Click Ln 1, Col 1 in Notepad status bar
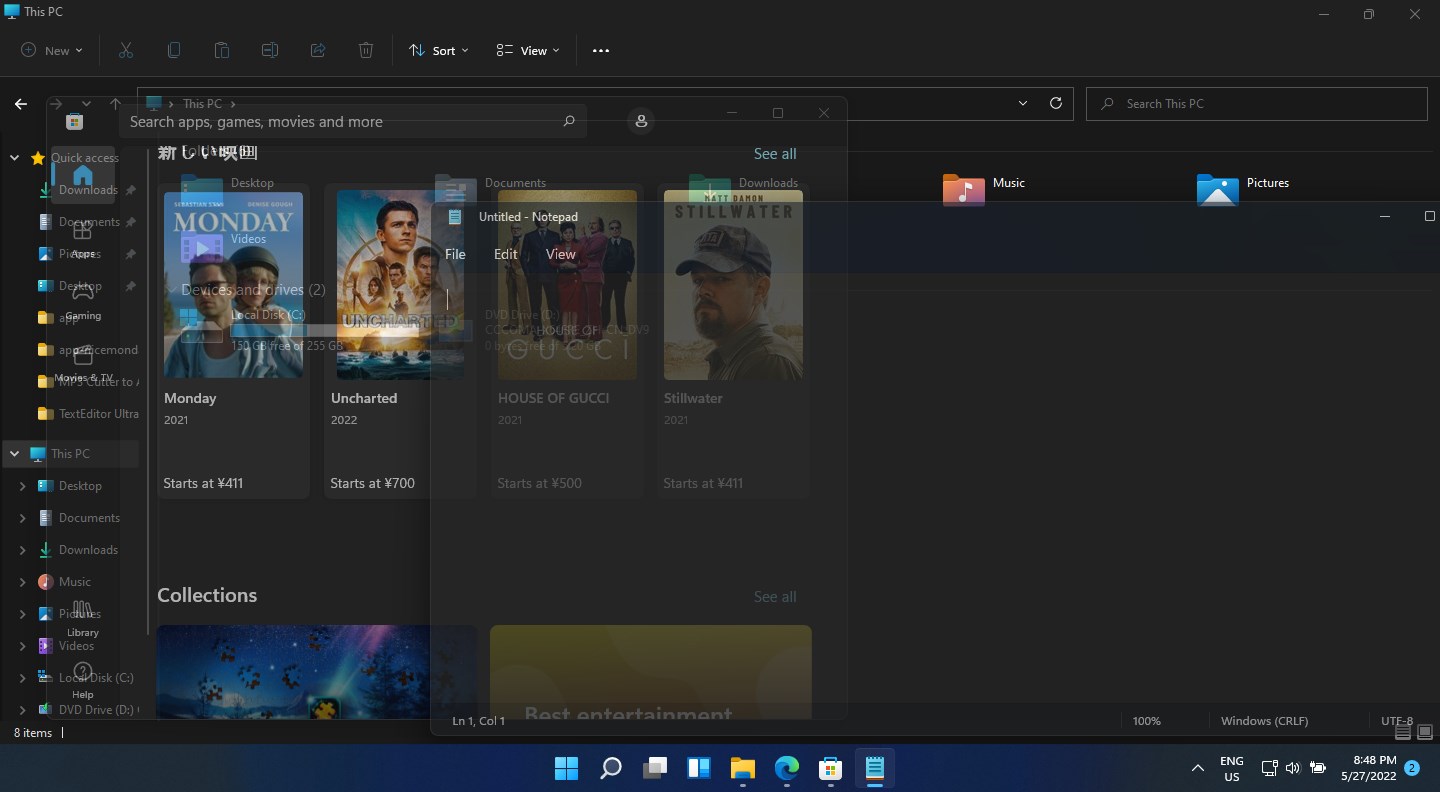Screen dimensions: 1440x792 479,721
